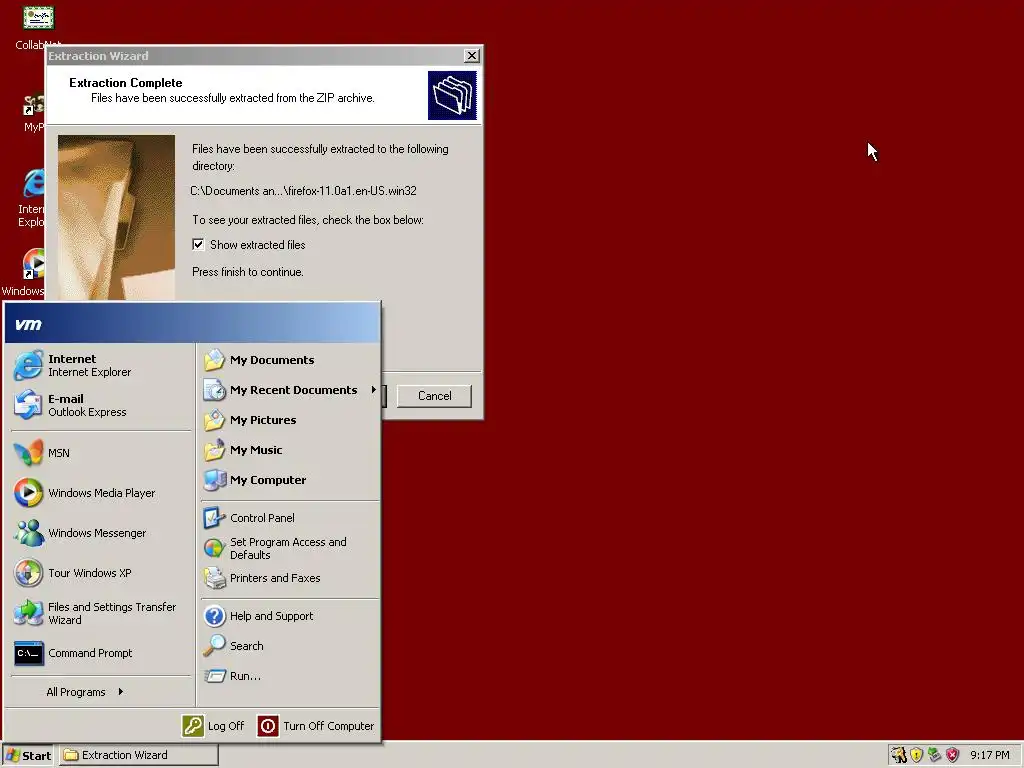Click the Start button
This screenshot has width=1024, height=768.
(x=27, y=755)
